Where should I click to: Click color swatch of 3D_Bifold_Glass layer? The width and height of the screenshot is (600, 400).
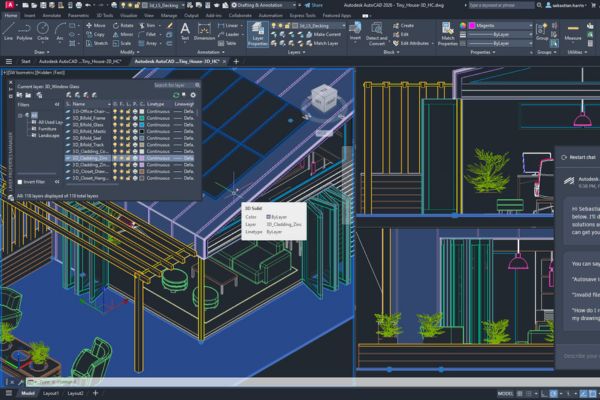142,124
